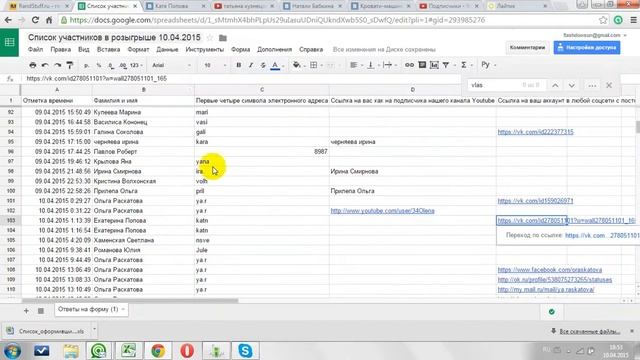Image resolution: width=640 pixels, height=360 pixels.
Task: Decrease decimal places
Action: 111,65
